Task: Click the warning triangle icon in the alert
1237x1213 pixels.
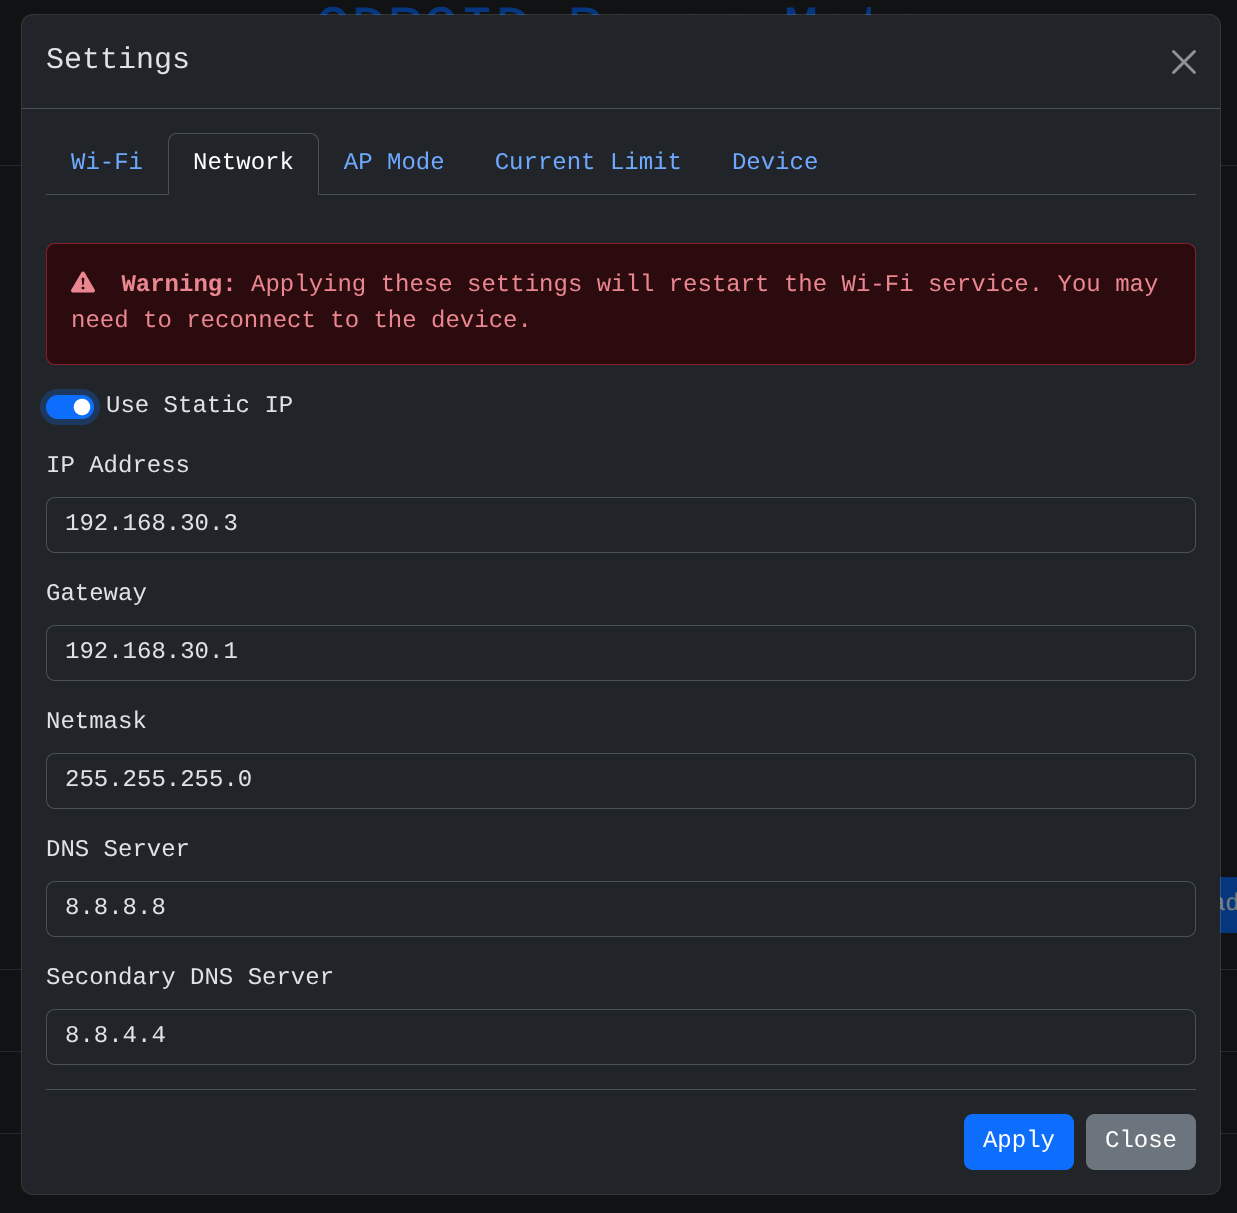Action: (83, 283)
